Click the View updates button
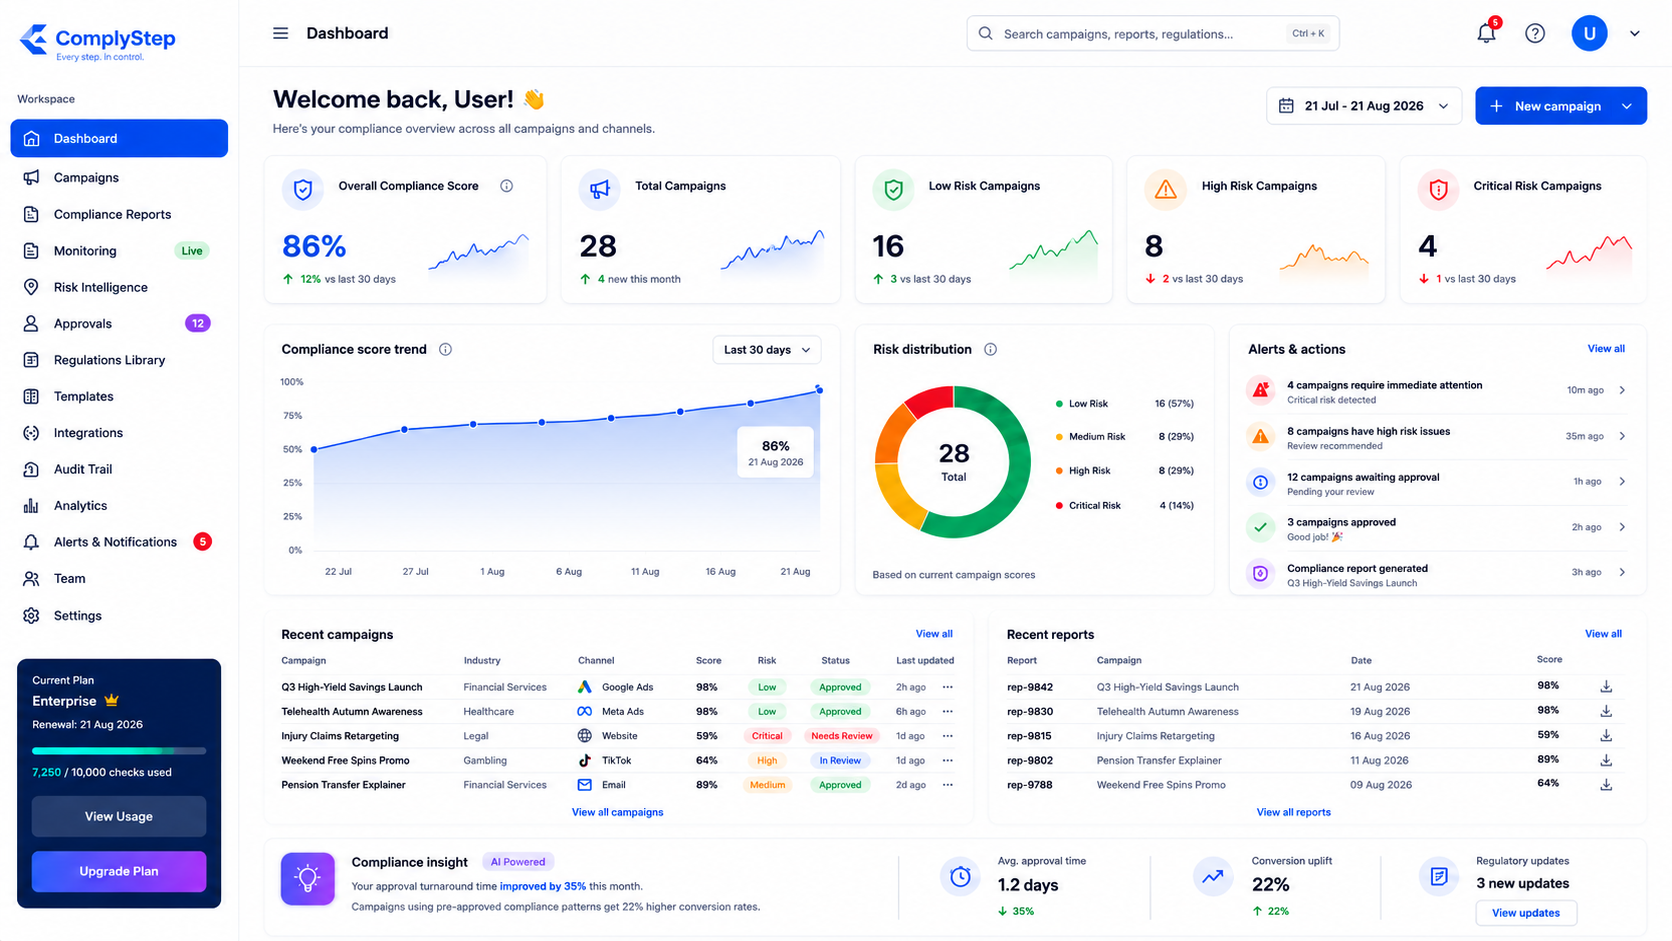Viewport: 1672px width, 941px height. 1526,913
